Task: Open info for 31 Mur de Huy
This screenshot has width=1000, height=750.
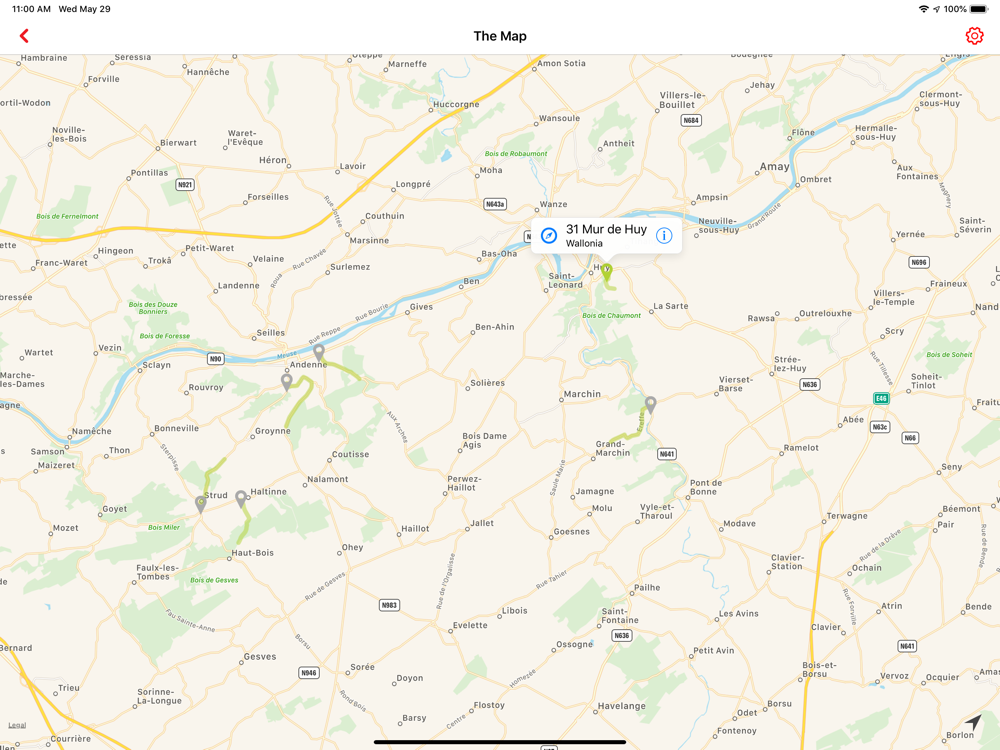Action: (x=664, y=236)
